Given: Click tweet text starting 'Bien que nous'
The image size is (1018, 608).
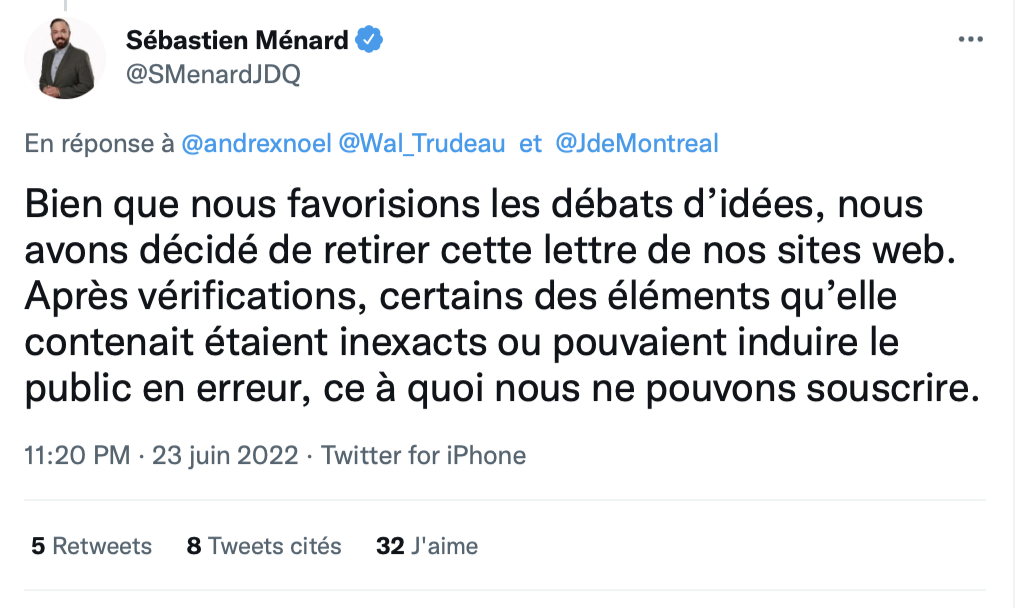Looking at the screenshot, I should [x=502, y=296].
